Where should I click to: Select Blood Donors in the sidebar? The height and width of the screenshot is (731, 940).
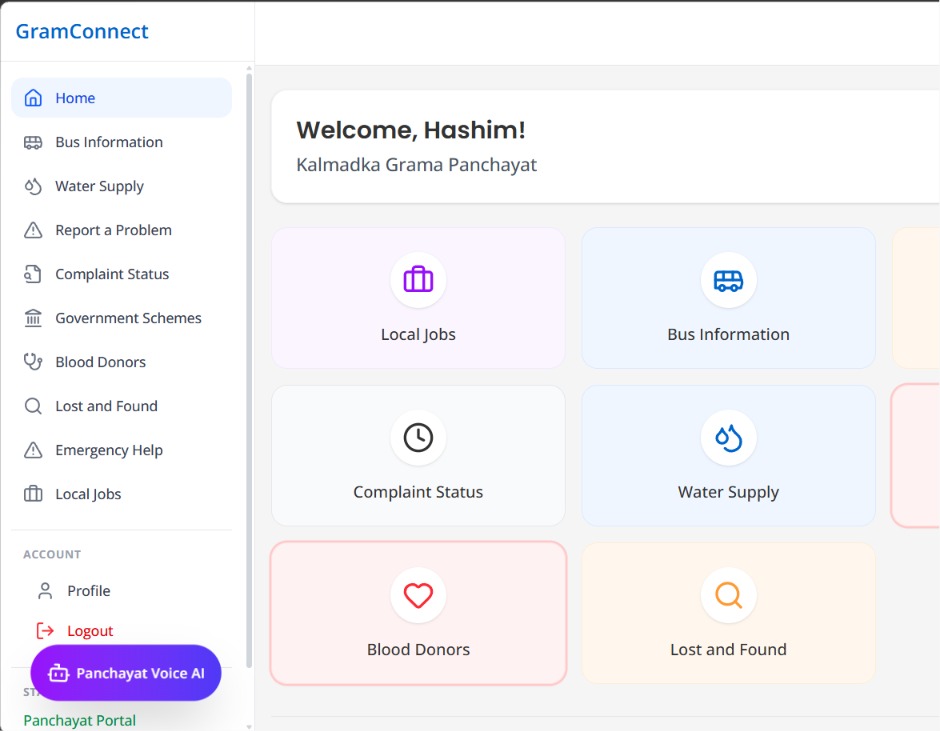click(x=122, y=362)
